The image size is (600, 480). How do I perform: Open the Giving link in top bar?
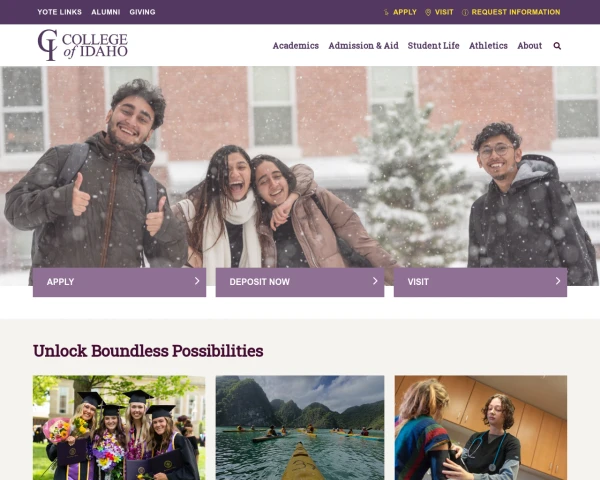(142, 12)
